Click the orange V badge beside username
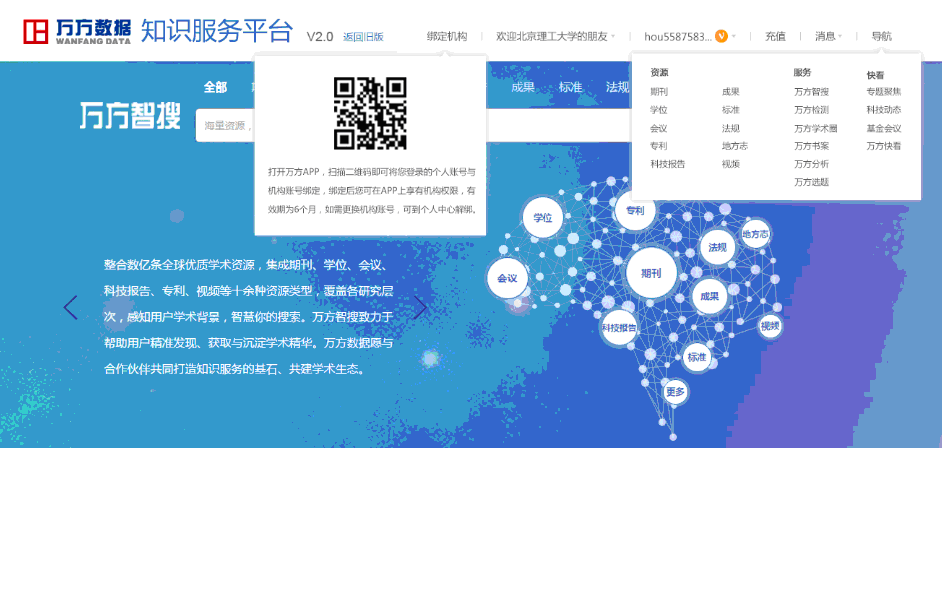942x614 pixels. click(x=721, y=36)
